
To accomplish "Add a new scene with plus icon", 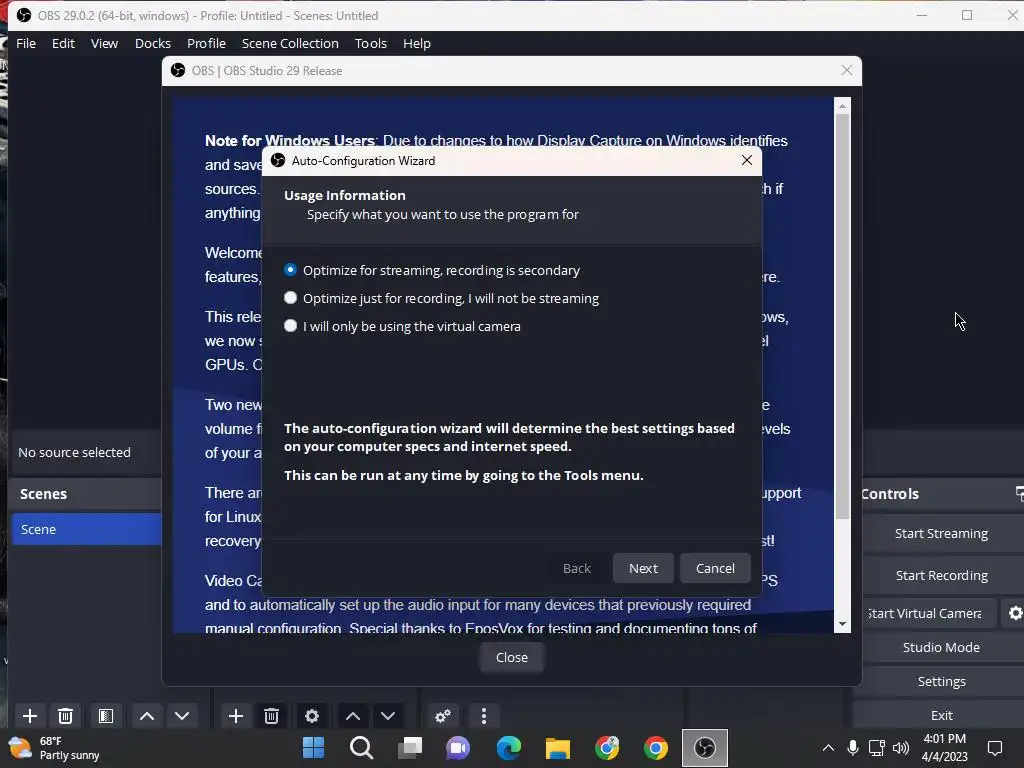I will 30,716.
